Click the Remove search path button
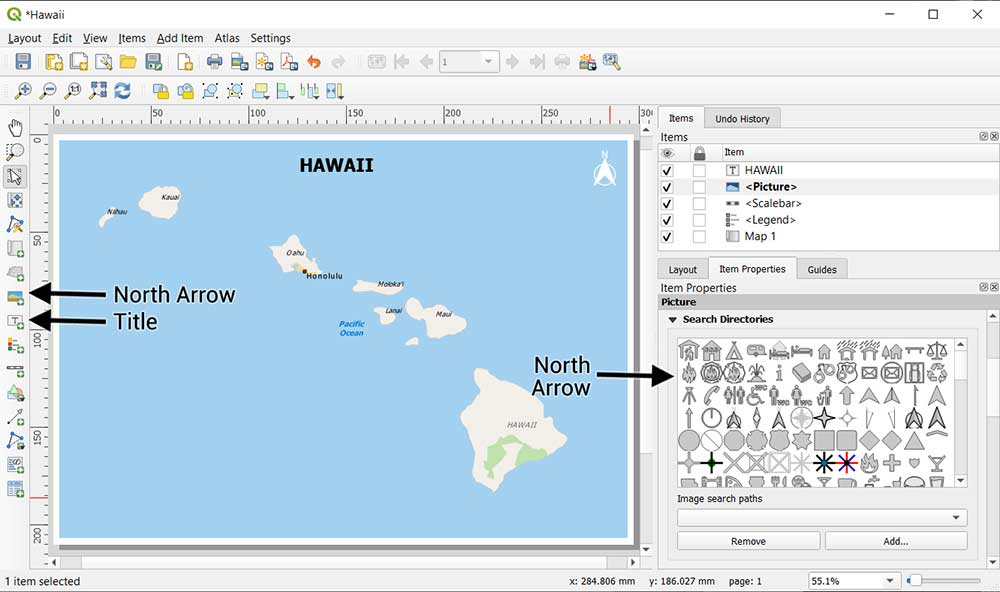The height and width of the screenshot is (592, 1000). point(748,541)
